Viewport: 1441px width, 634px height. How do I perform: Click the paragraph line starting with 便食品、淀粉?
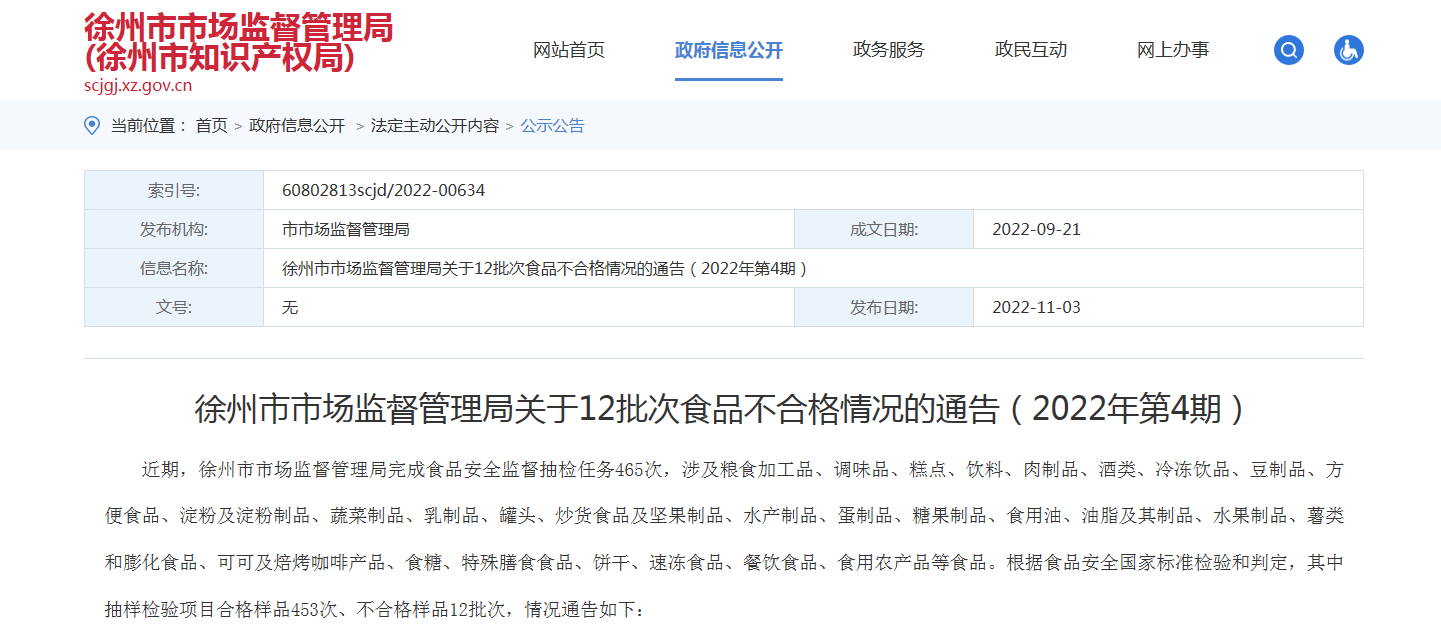pyautogui.click(x=724, y=516)
